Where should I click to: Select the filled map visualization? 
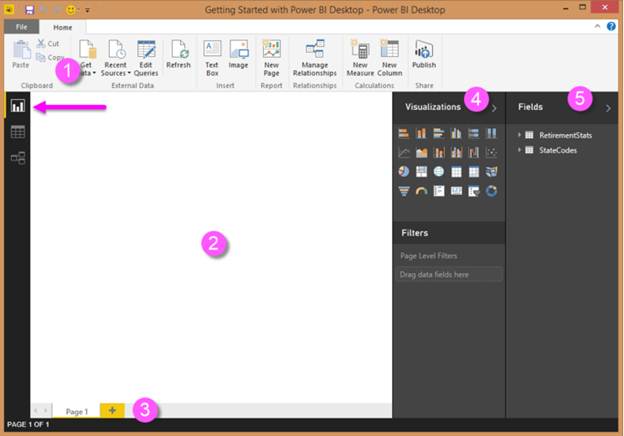[x=491, y=171]
